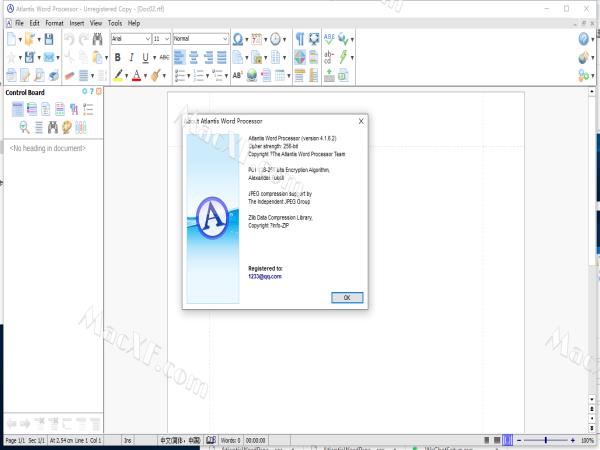Image resolution: width=600 pixels, height=450 pixels.
Task: Click the insert table grid icon
Action: point(280,75)
